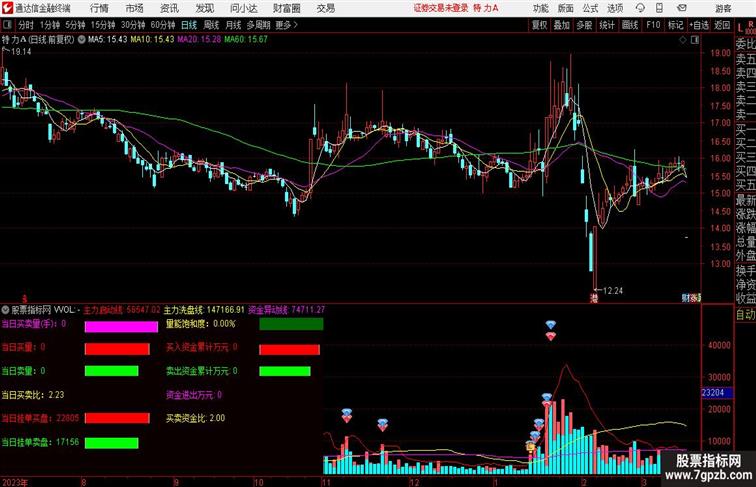This screenshot has height=487, width=756.
Task: Switch to 30分钟 chart period
Action: (x=133, y=25)
